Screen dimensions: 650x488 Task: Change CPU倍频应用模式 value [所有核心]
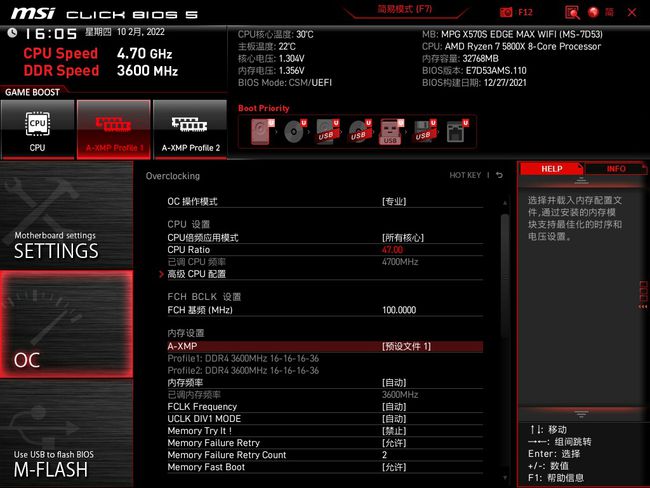[x=403, y=238]
